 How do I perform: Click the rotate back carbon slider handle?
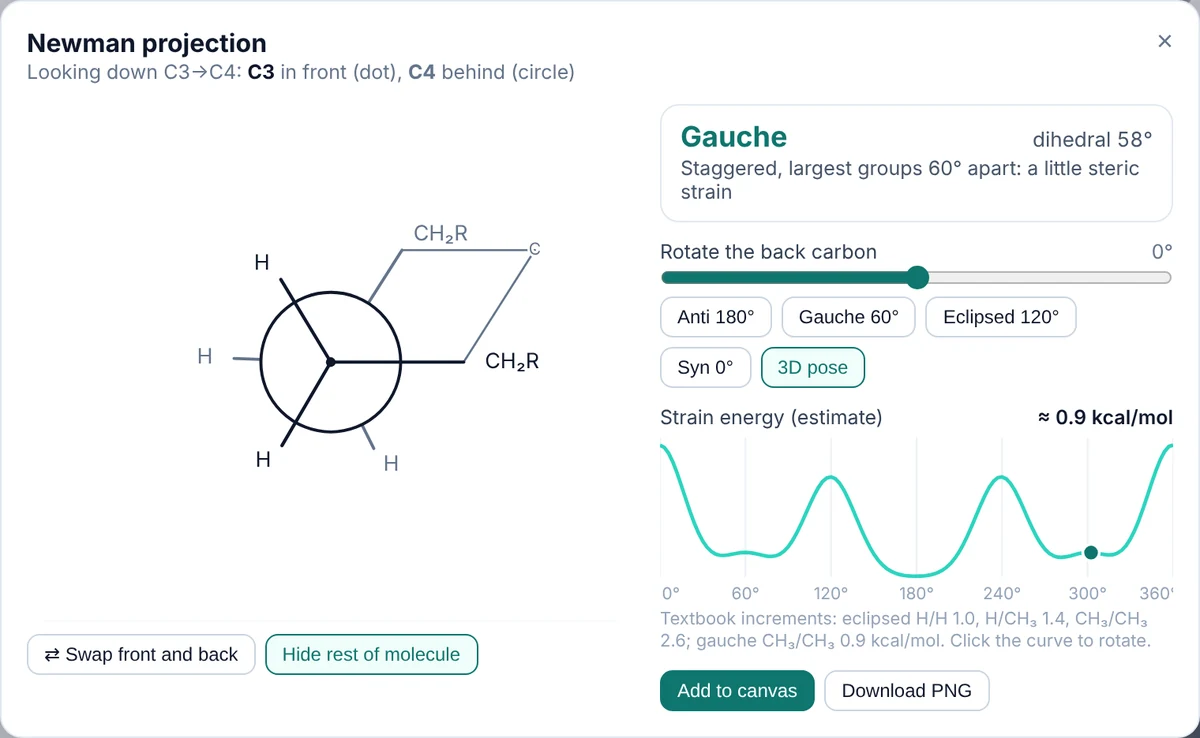(917, 277)
